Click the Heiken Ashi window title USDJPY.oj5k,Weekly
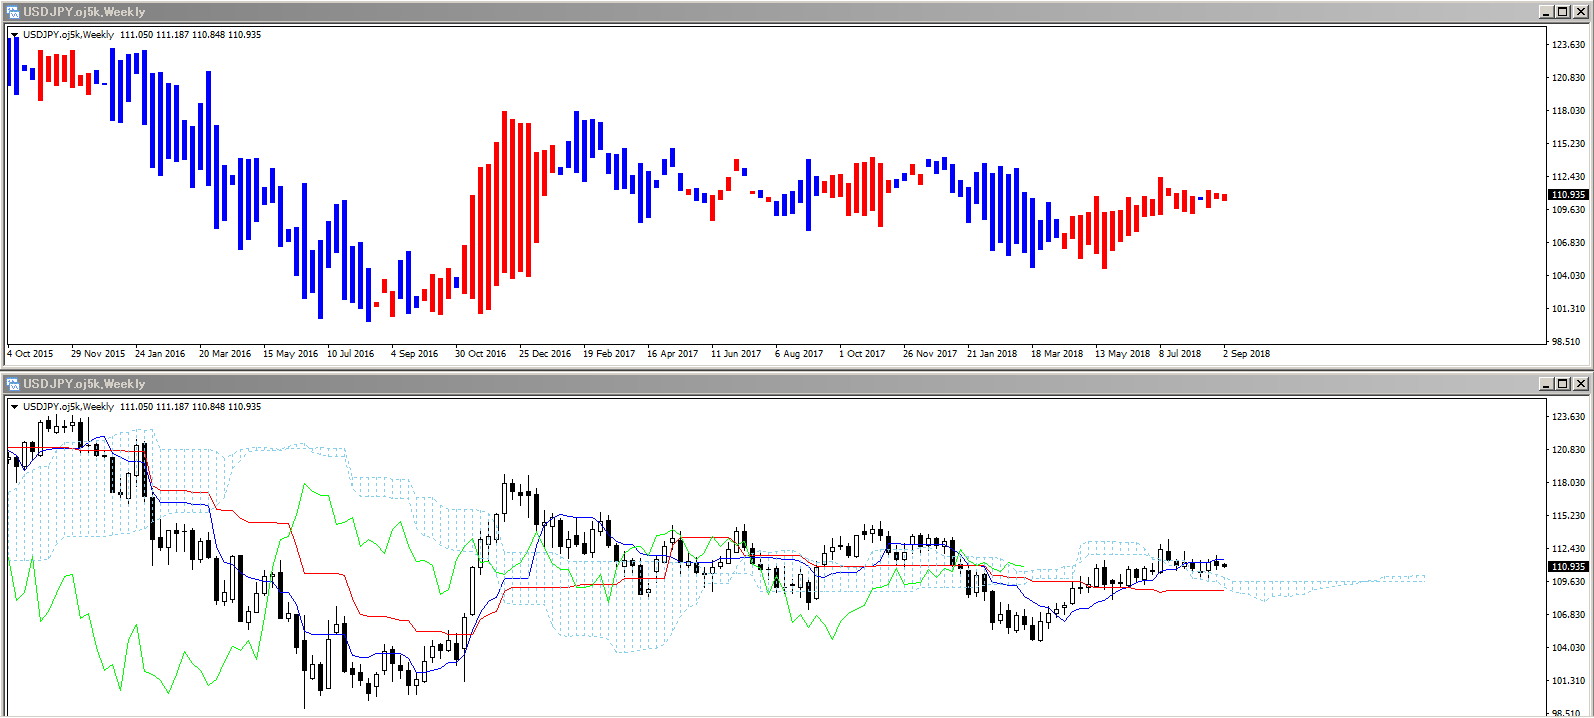The height and width of the screenshot is (718, 1594). click(x=84, y=12)
